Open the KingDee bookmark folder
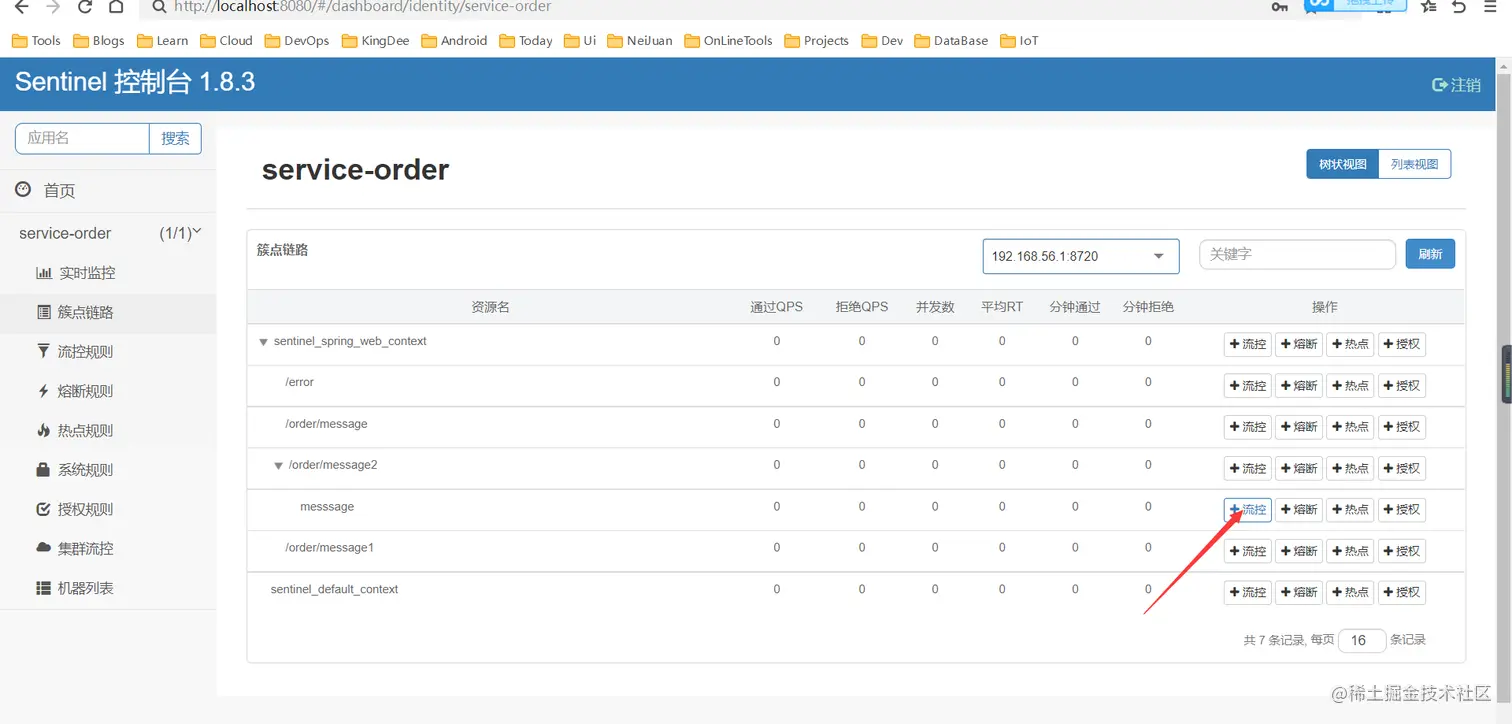1512x724 pixels. pos(376,41)
